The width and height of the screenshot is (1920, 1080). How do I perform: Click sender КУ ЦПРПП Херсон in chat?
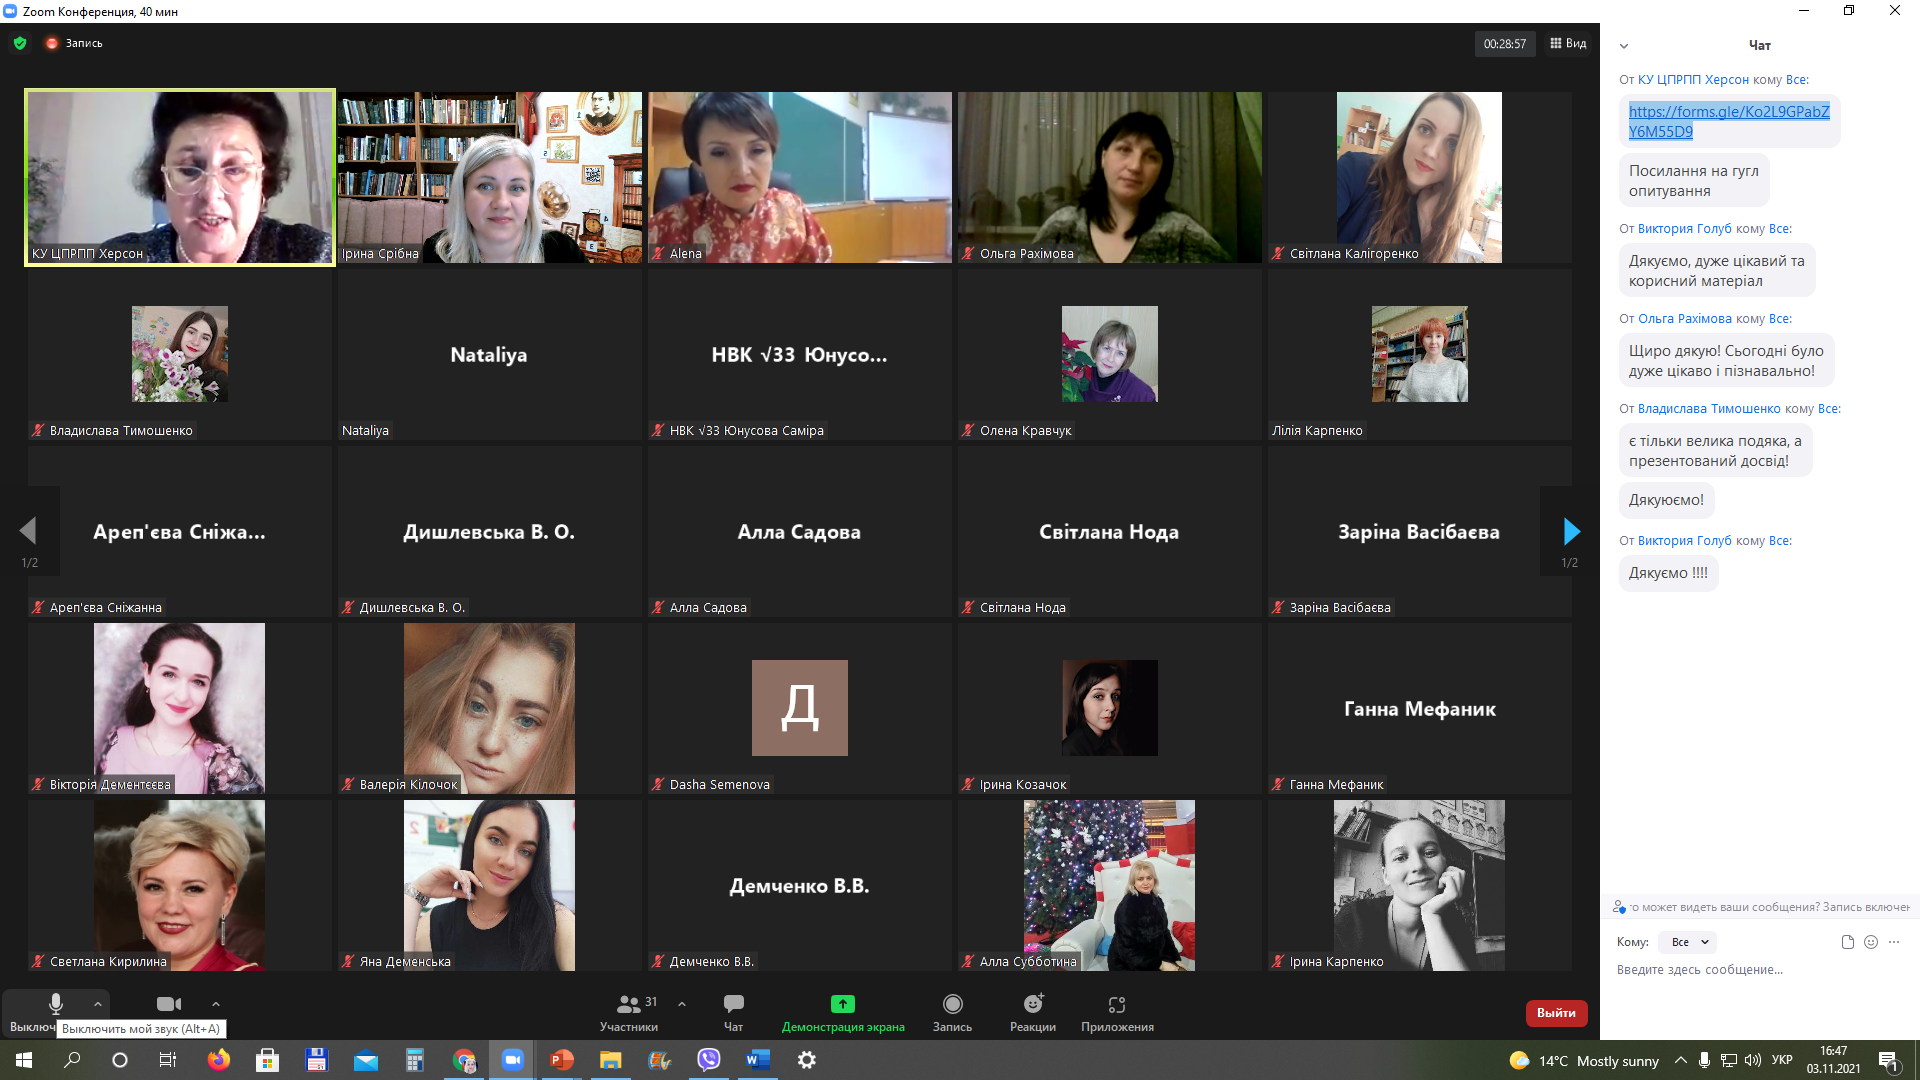1693,80
